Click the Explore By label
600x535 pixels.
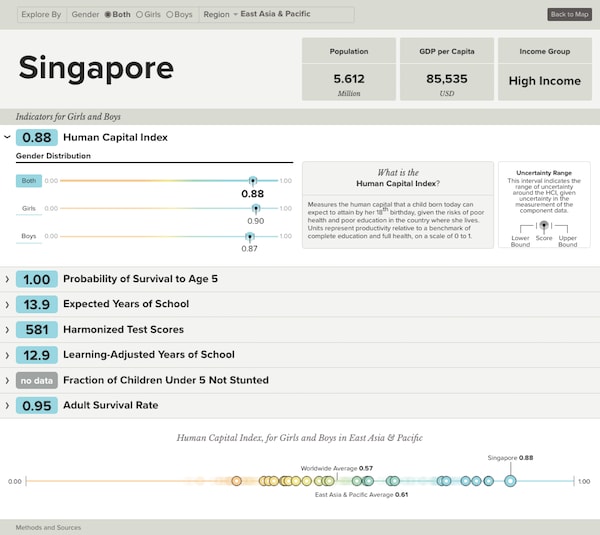[41, 15]
